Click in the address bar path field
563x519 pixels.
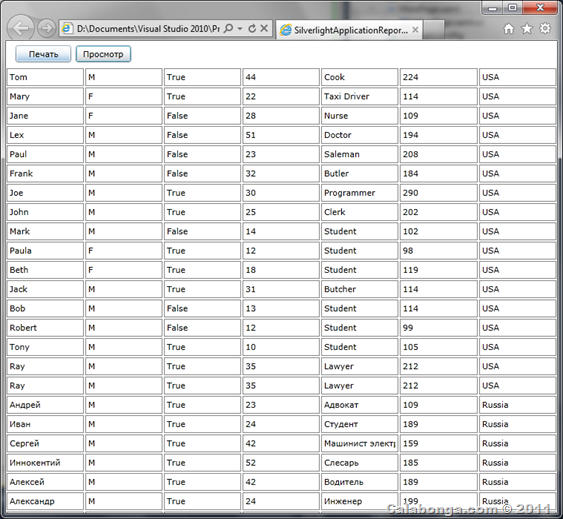148,29
